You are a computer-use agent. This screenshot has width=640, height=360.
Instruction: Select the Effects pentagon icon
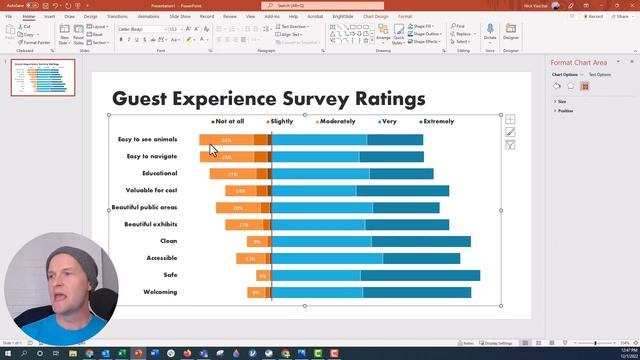pos(571,86)
